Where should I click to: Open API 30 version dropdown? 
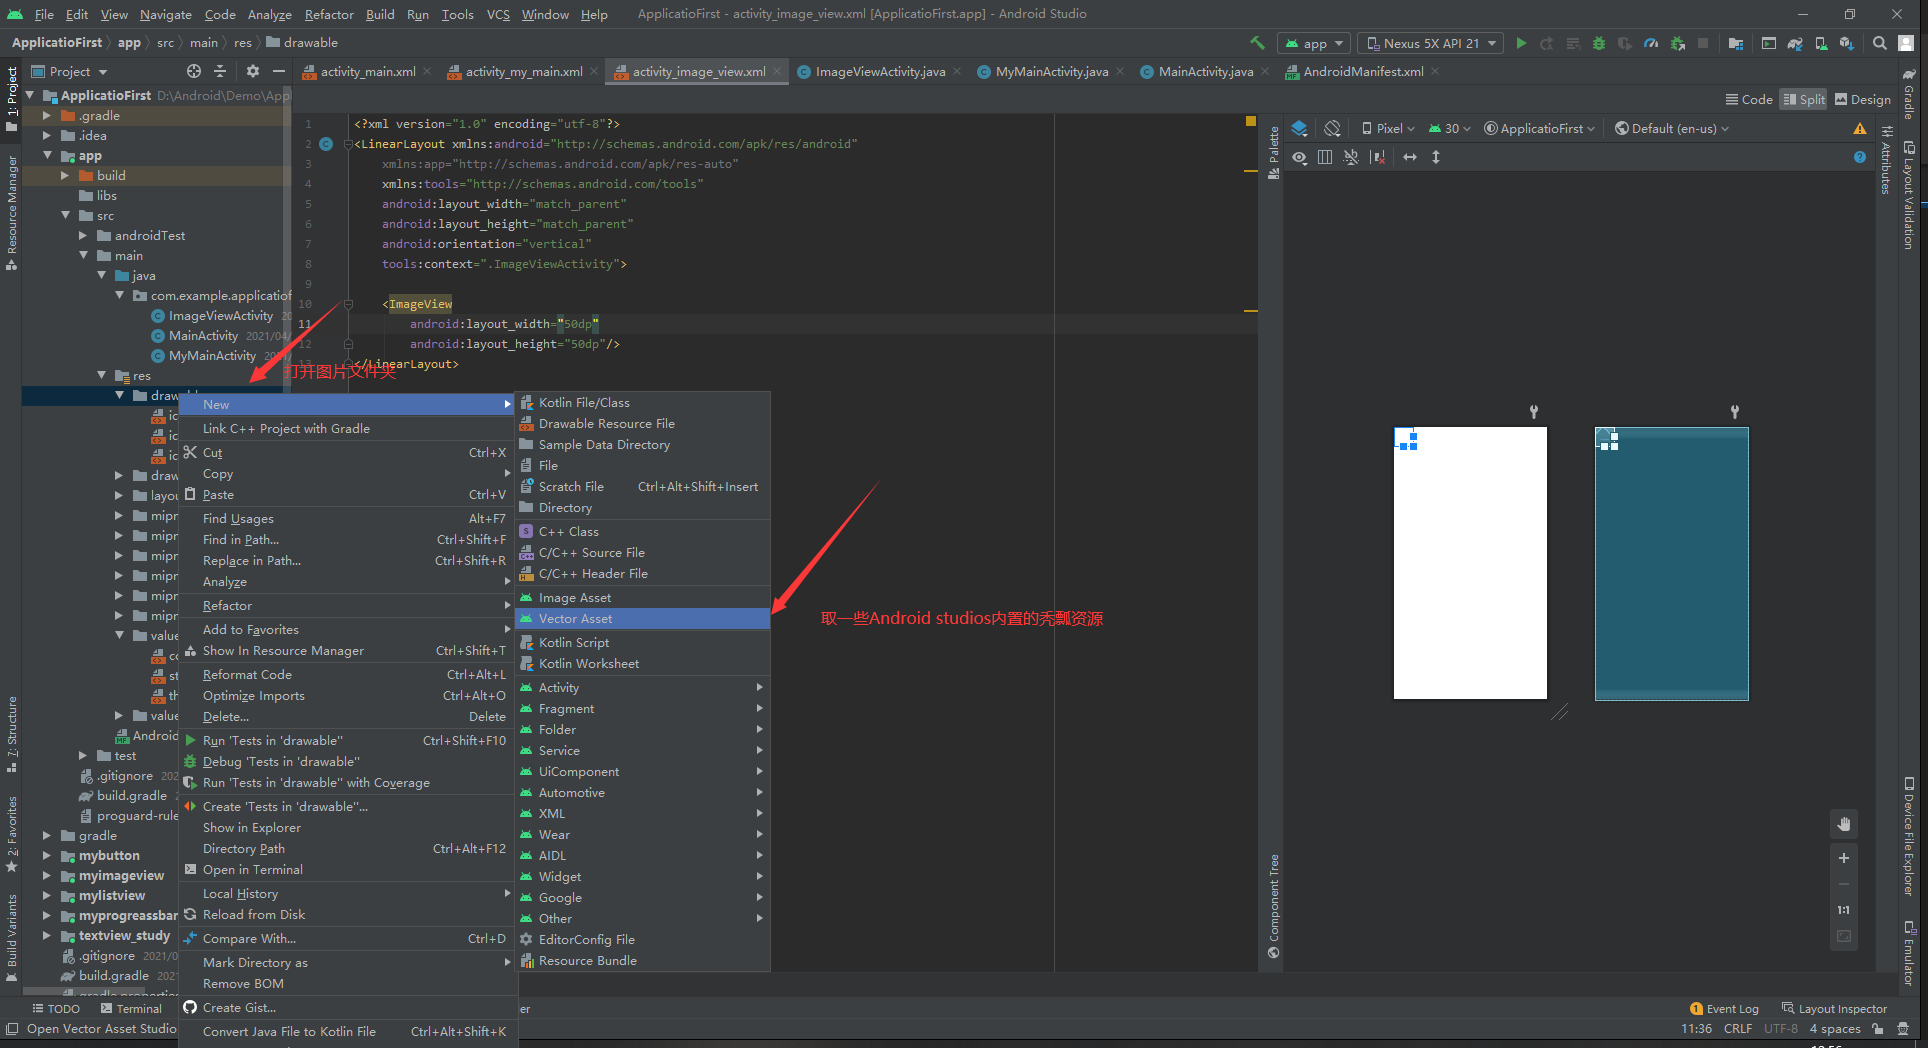1450,128
